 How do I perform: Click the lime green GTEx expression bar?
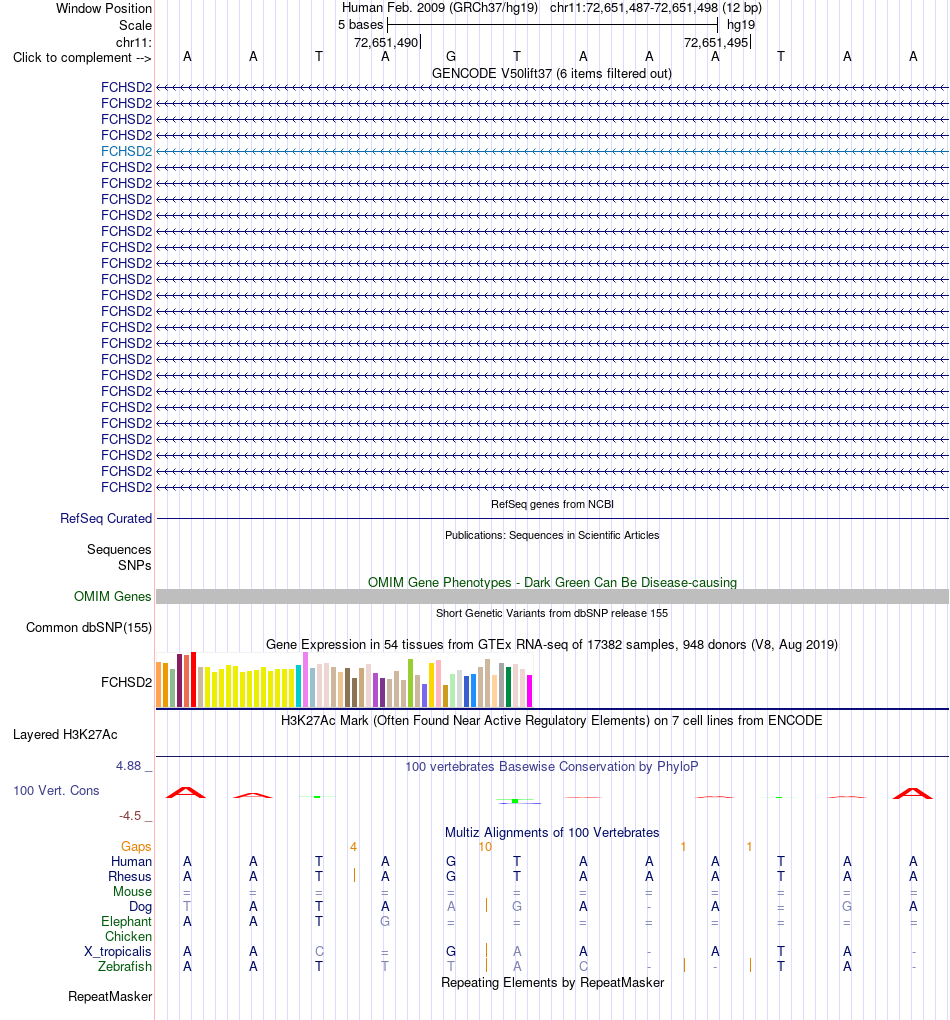click(x=411, y=683)
